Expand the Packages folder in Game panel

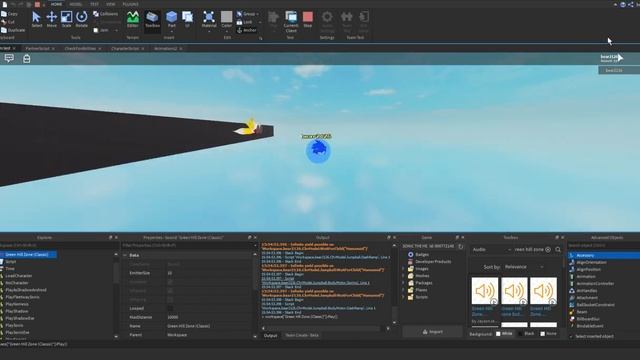tap(404, 283)
